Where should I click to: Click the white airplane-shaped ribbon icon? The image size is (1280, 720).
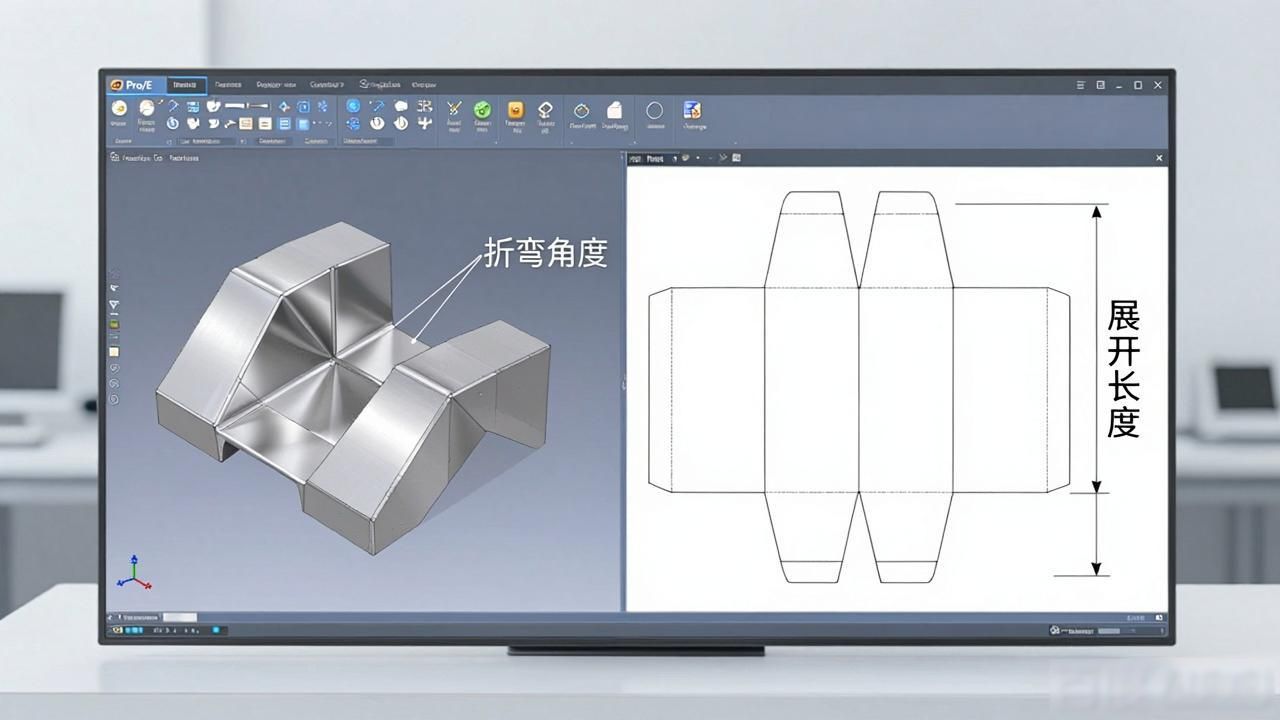[424, 123]
